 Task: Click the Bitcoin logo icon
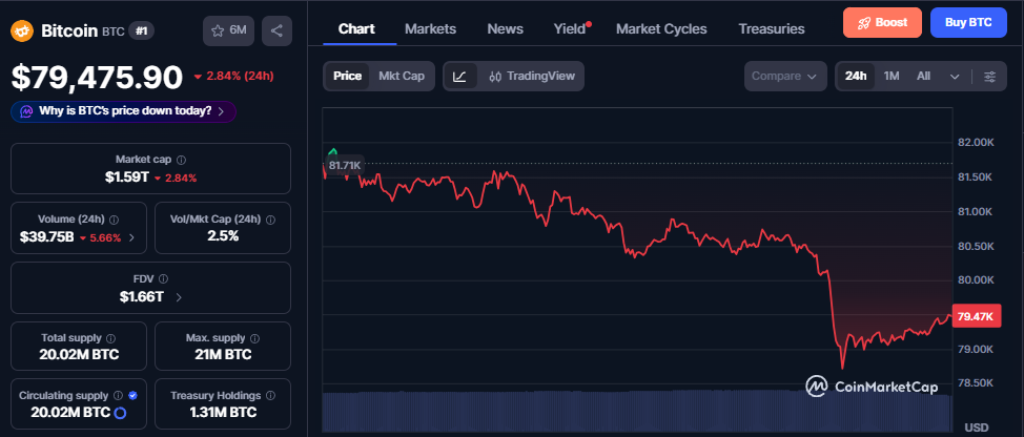tap(22, 31)
